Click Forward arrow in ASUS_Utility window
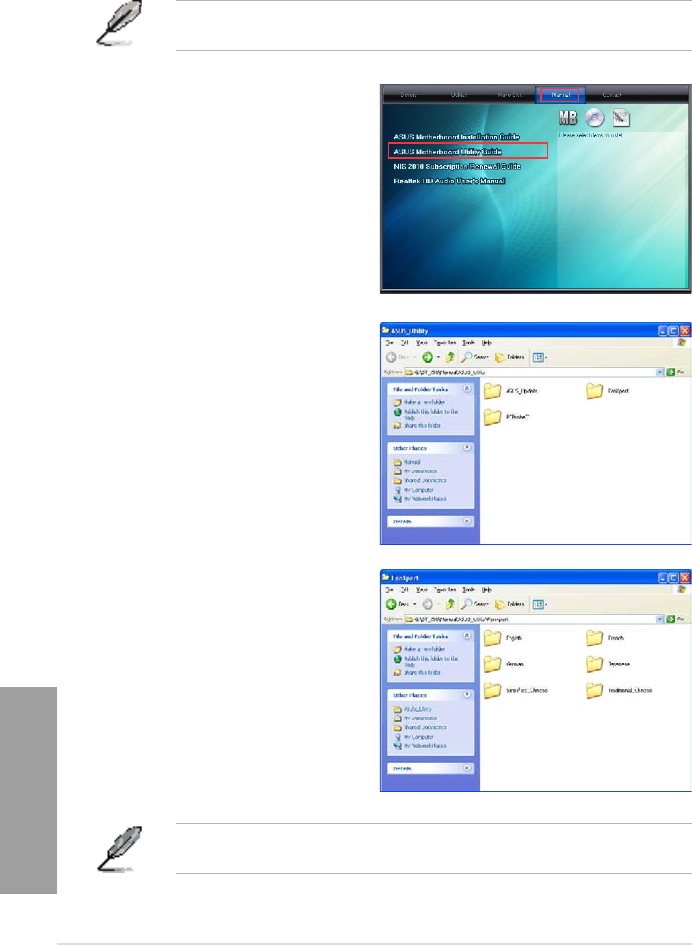 click(427, 357)
